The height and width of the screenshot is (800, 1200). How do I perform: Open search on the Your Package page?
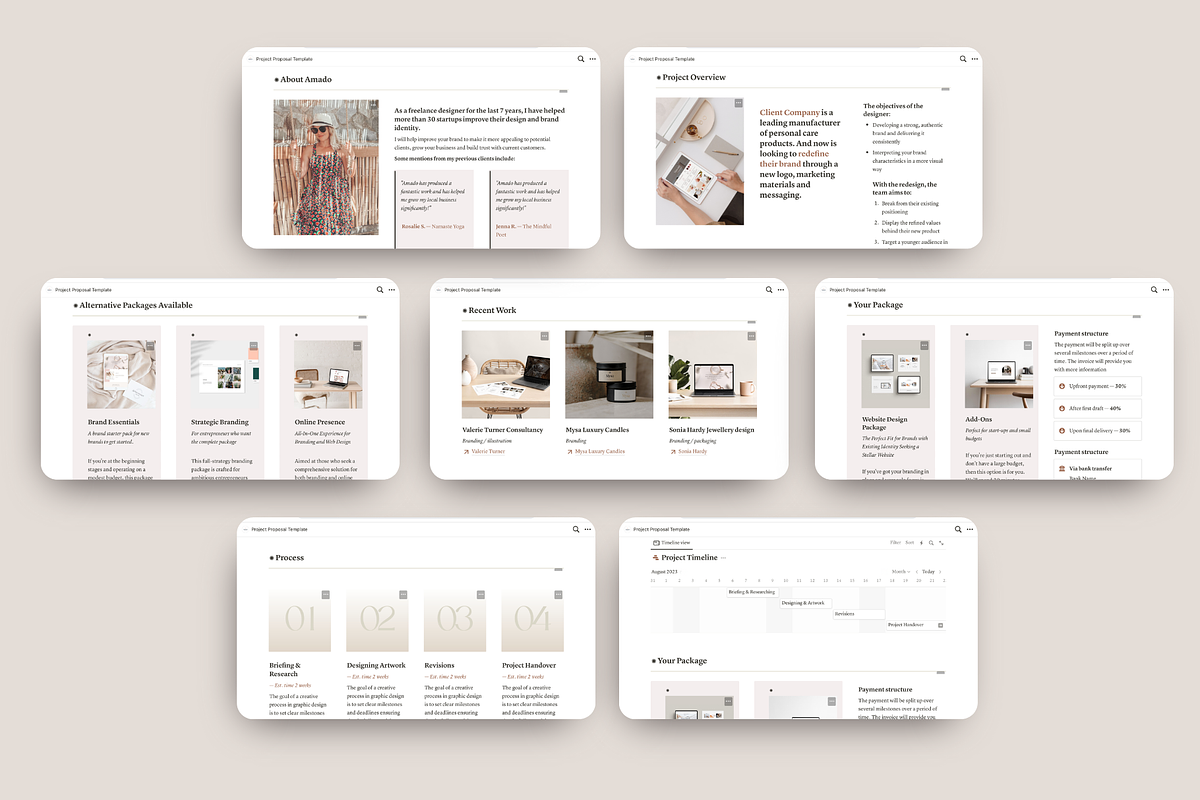(x=1153, y=289)
